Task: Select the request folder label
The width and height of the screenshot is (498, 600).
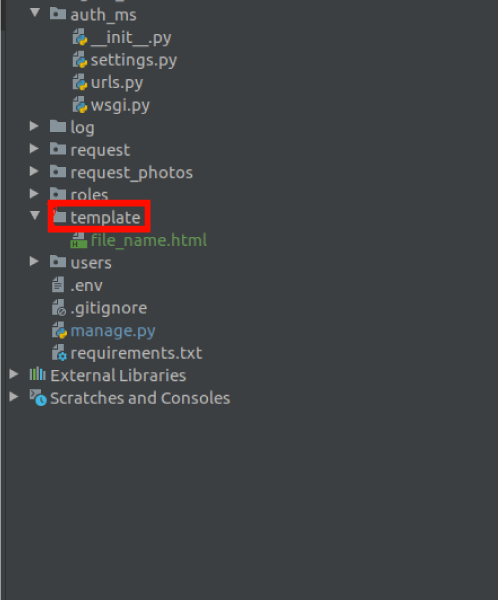Action: tap(100, 151)
